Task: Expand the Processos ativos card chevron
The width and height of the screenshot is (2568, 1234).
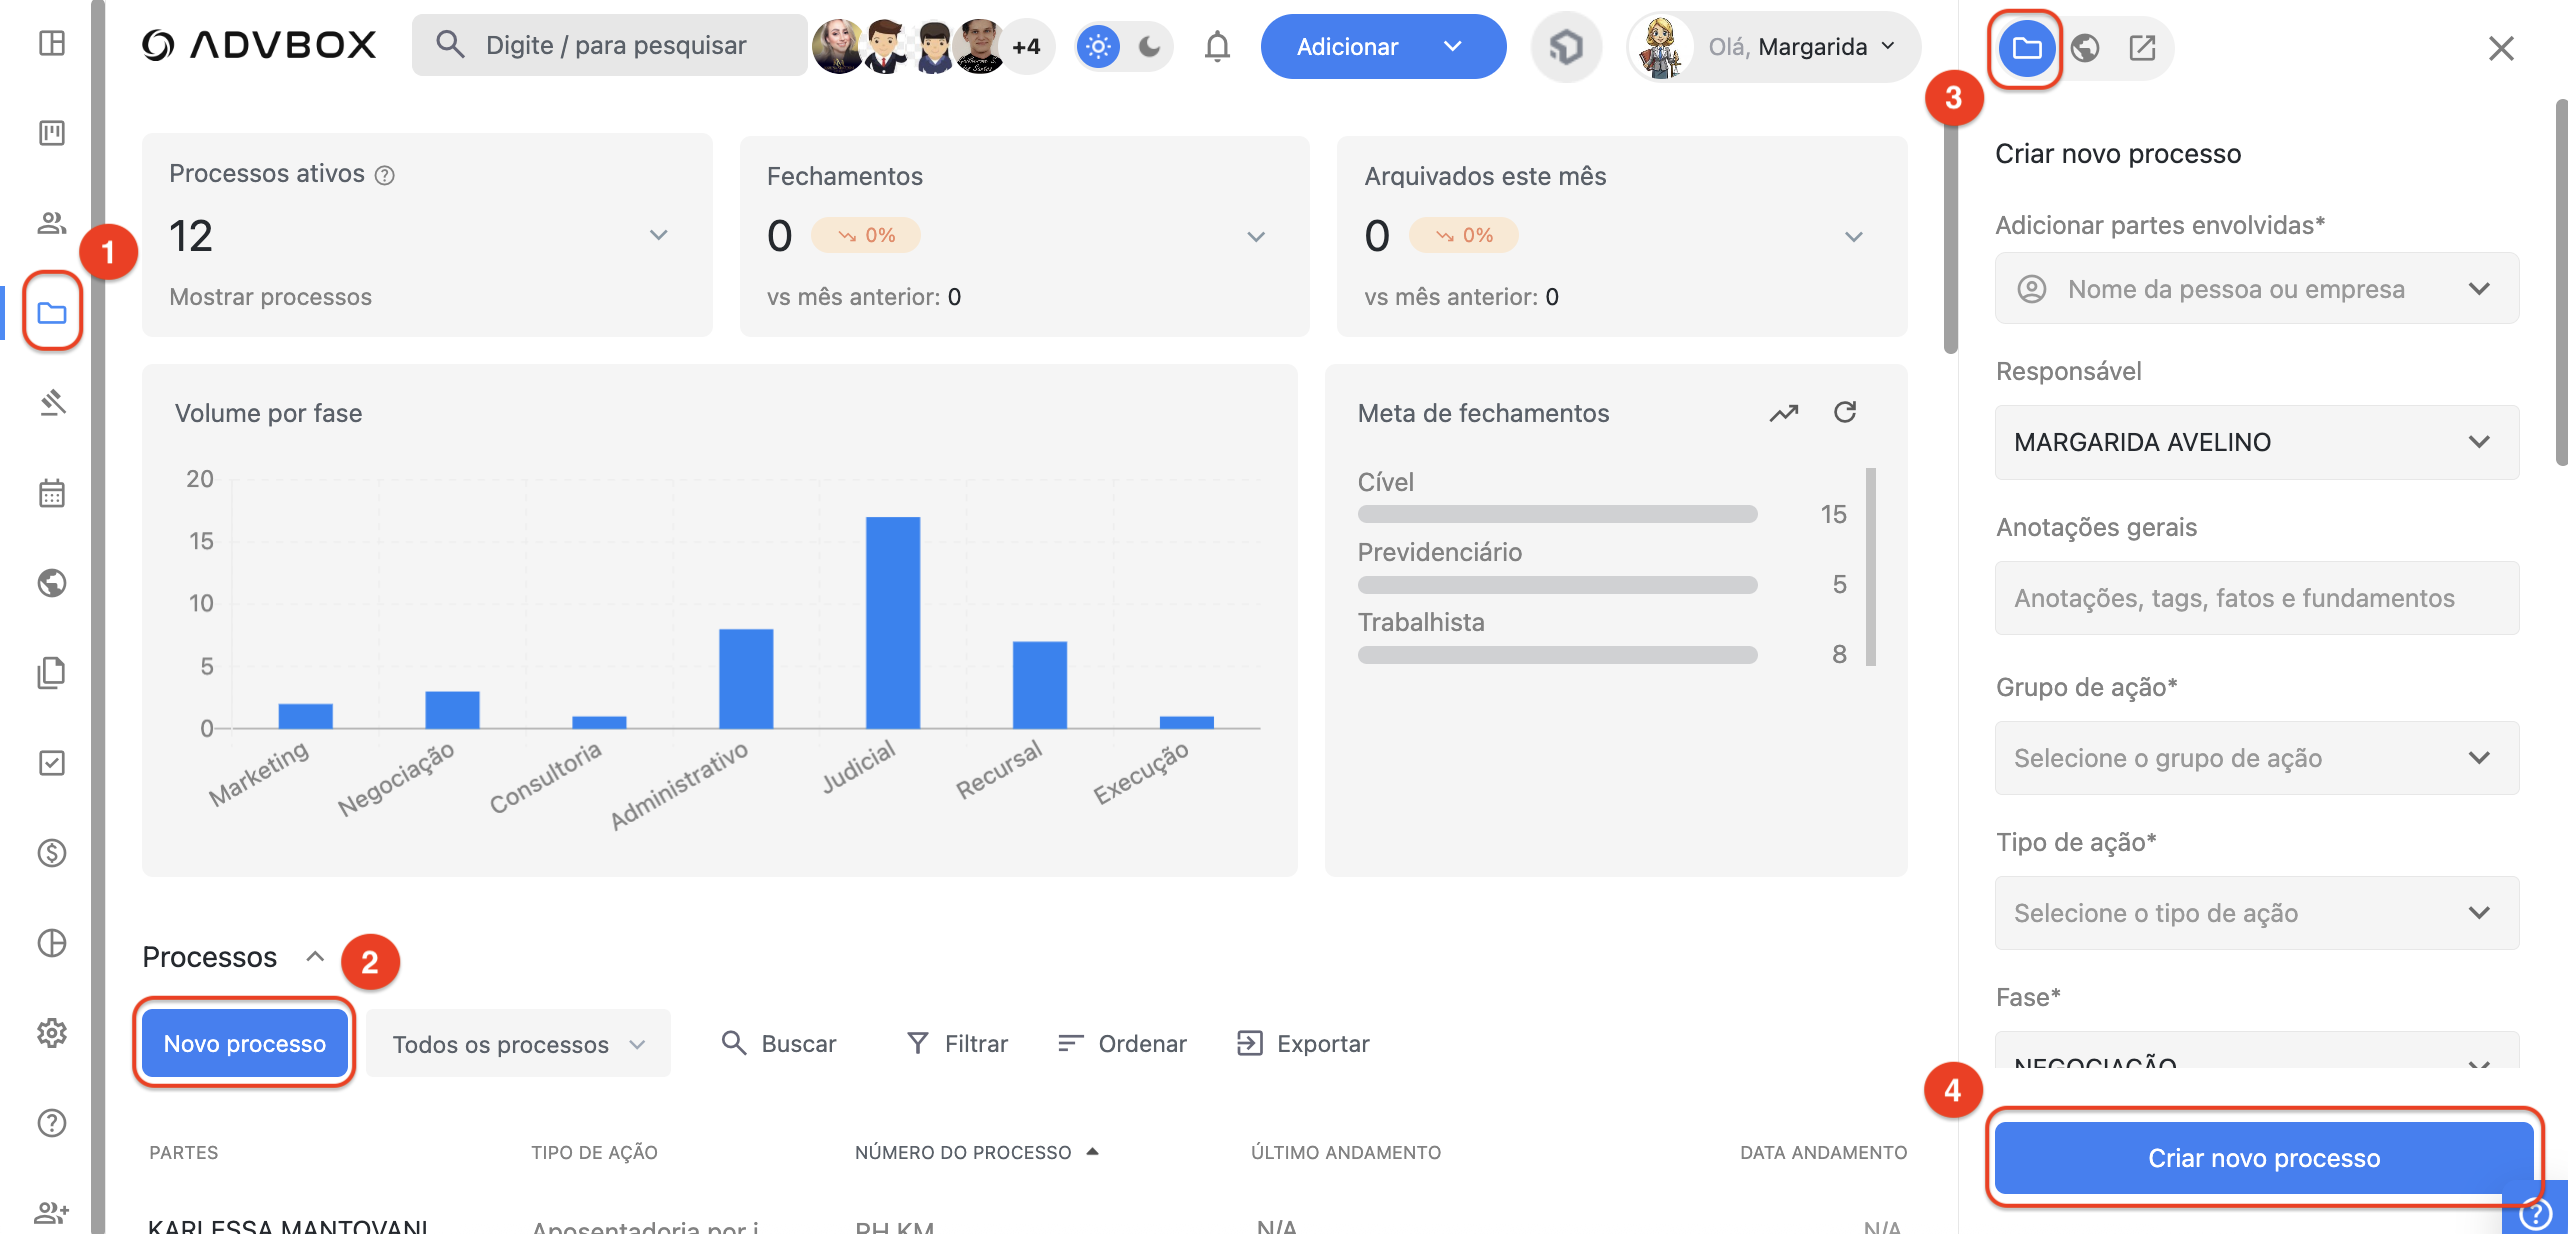Action: click(658, 235)
